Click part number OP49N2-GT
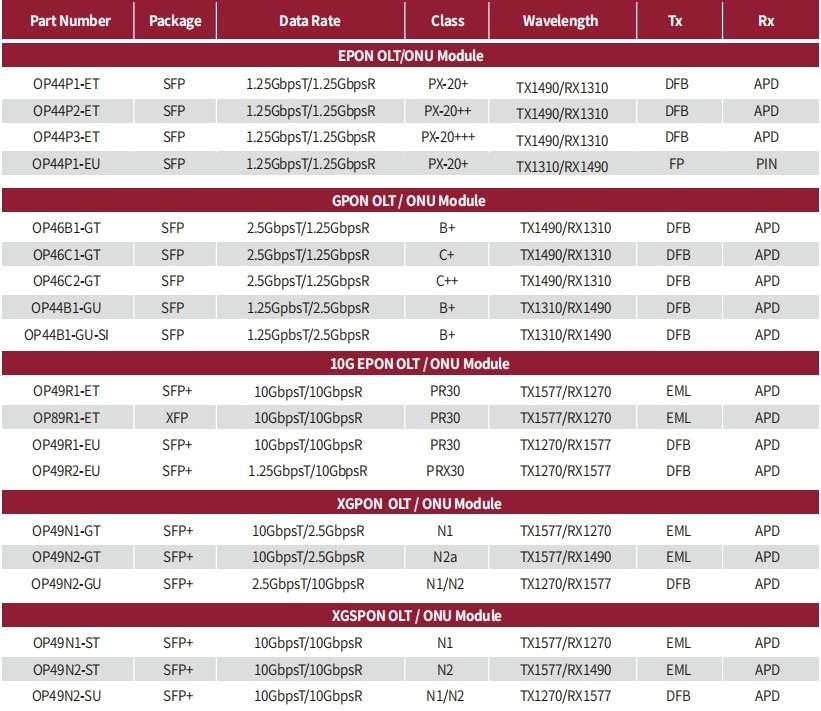The width and height of the screenshot is (821, 711). pos(66,557)
